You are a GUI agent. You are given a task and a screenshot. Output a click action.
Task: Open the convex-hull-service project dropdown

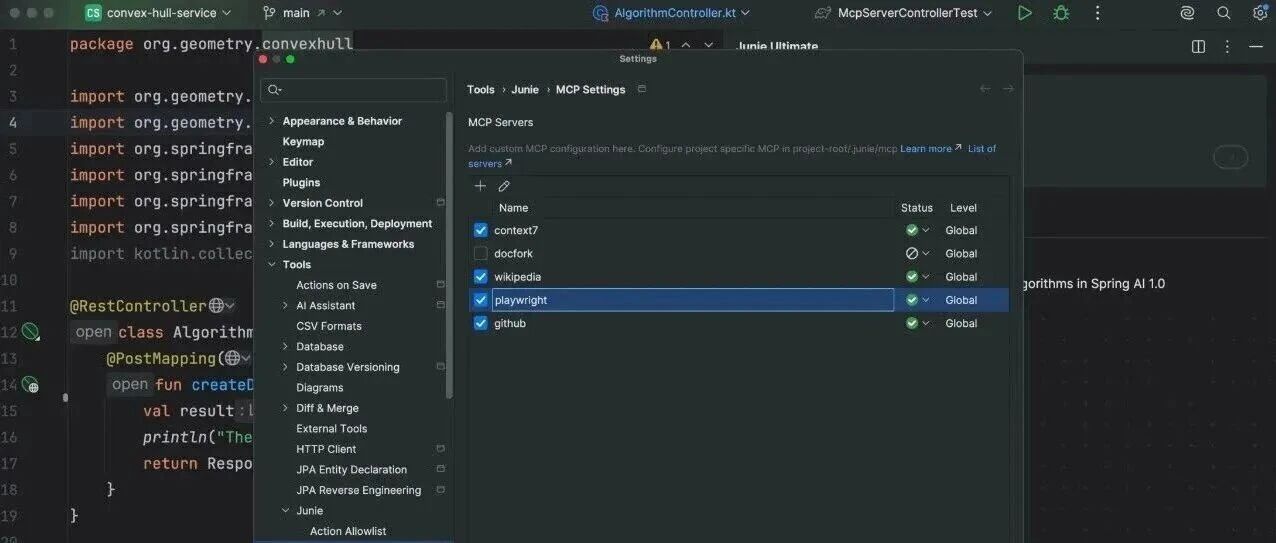(158, 13)
